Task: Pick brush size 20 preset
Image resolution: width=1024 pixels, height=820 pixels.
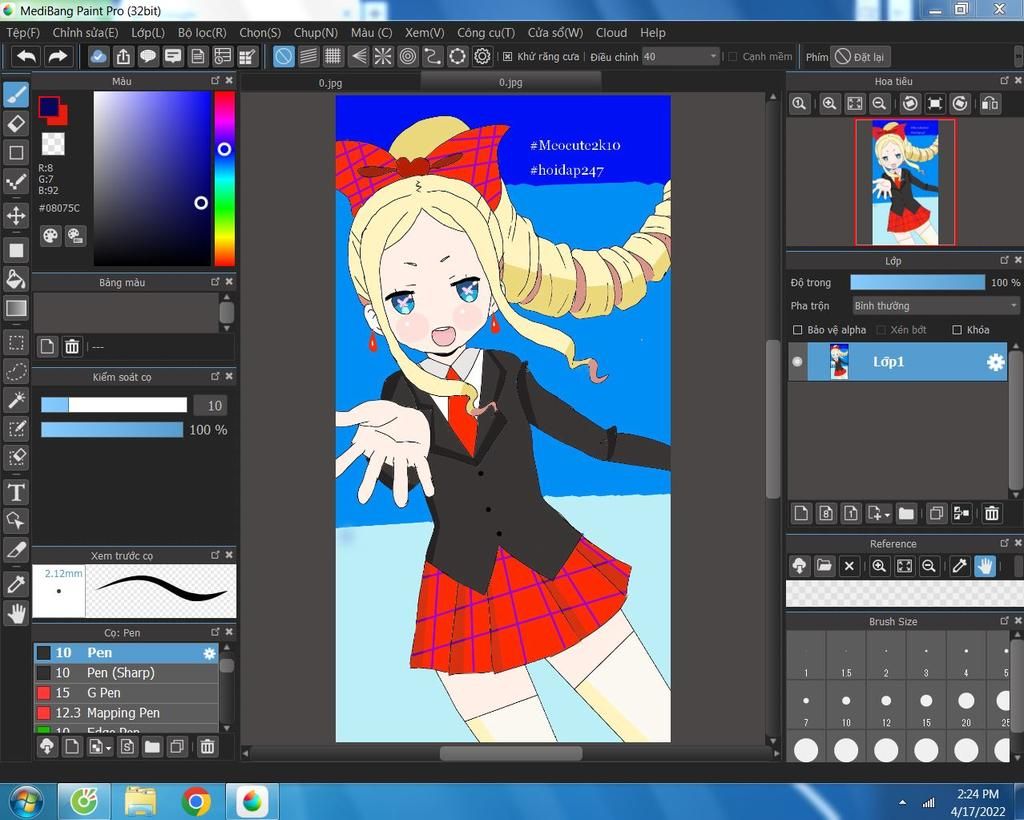Action: click(966, 706)
